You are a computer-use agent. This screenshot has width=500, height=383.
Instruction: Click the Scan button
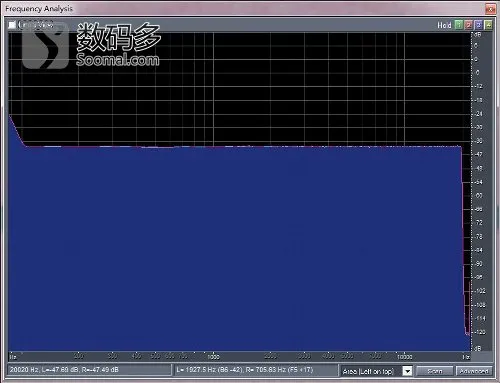pyautogui.click(x=435, y=371)
